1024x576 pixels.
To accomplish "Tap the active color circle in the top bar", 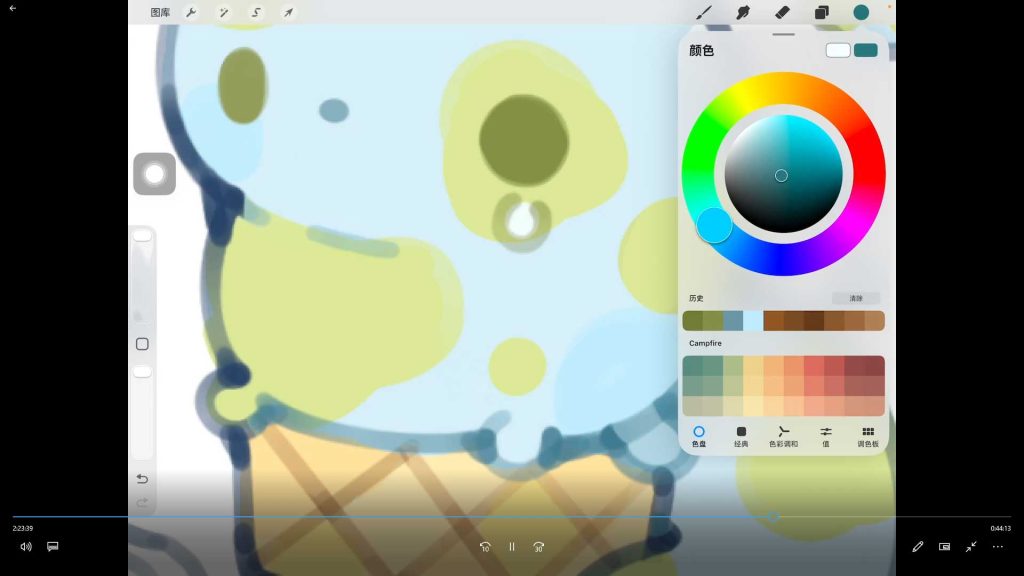I will [861, 12].
